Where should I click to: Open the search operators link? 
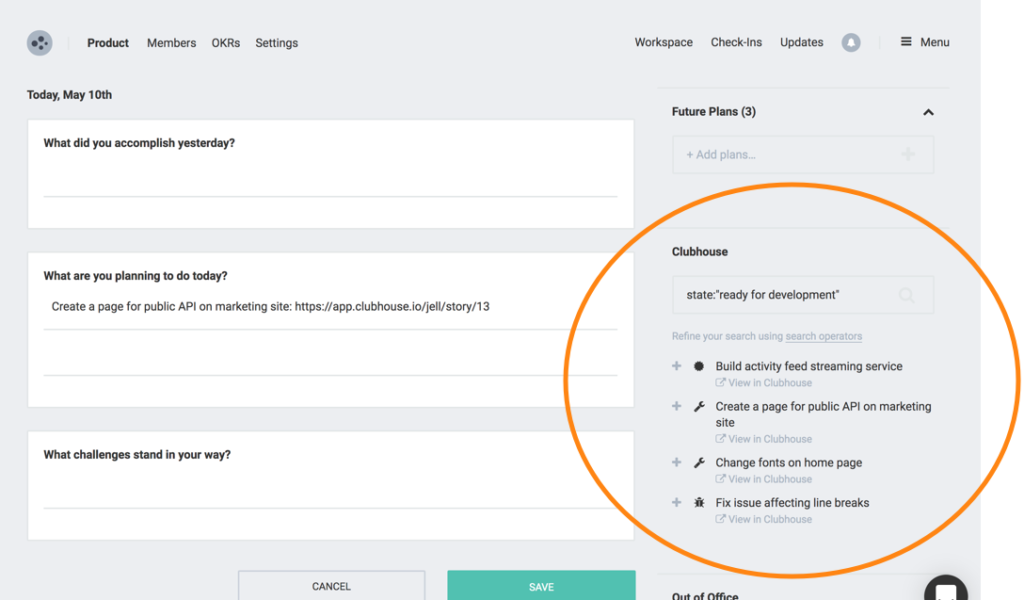click(824, 336)
